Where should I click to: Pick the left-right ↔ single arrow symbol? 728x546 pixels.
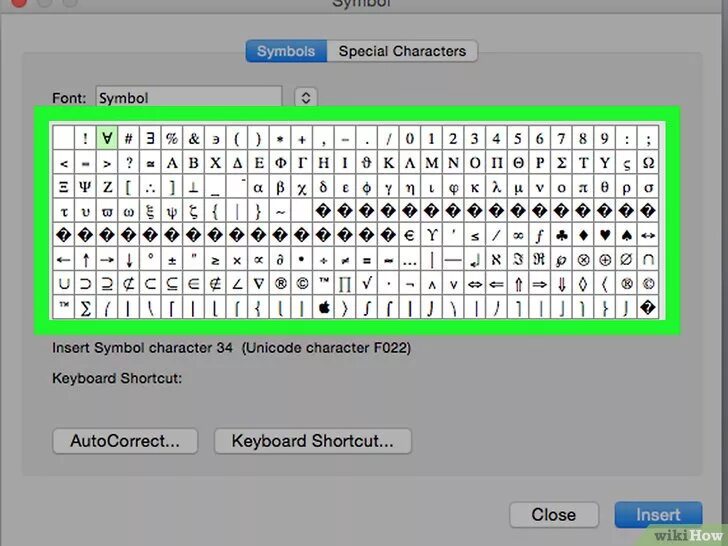point(648,235)
